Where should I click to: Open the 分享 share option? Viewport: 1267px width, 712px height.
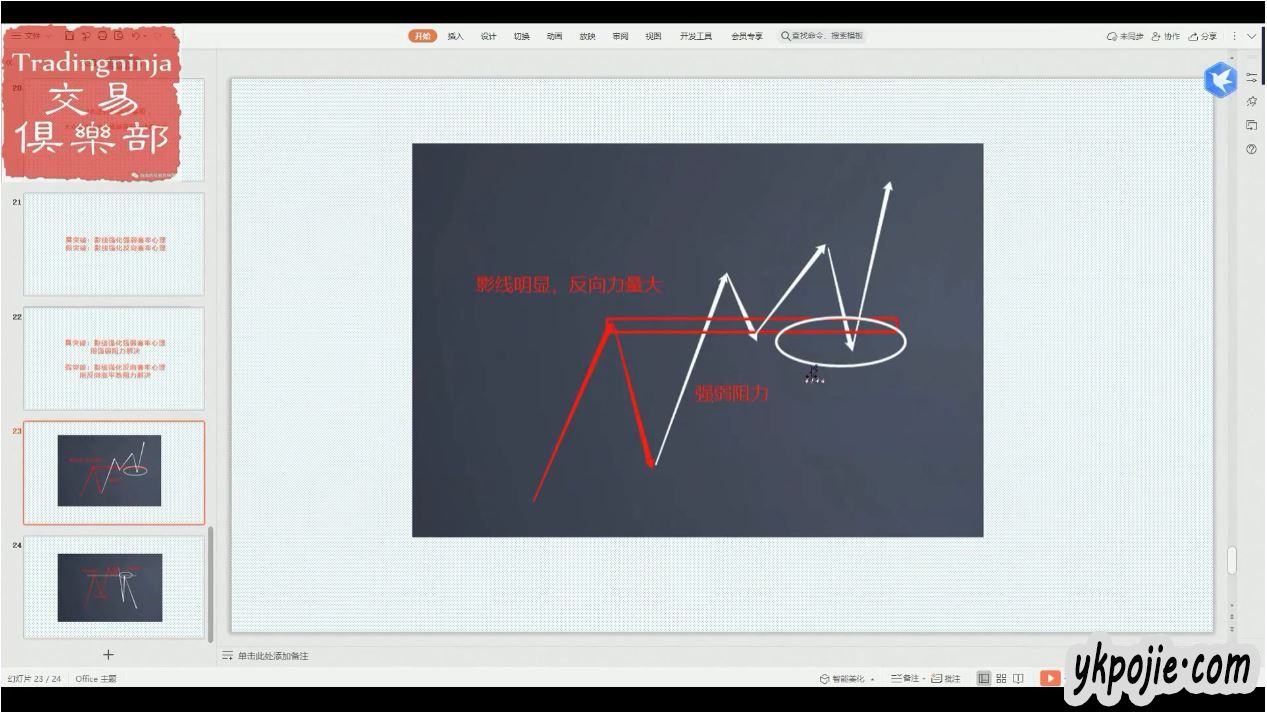[1203, 36]
